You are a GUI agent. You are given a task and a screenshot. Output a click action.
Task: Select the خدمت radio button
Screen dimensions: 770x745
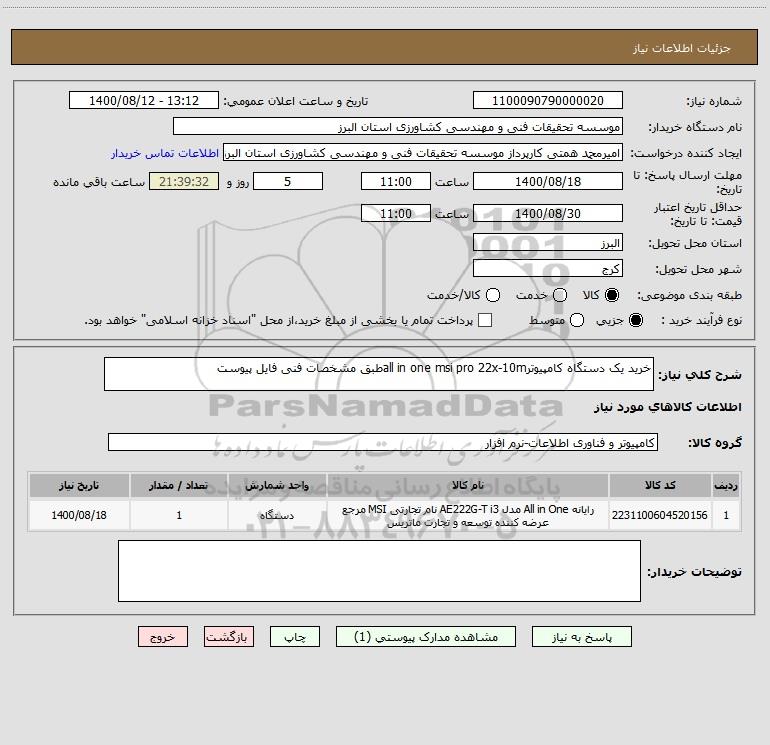click(x=560, y=295)
